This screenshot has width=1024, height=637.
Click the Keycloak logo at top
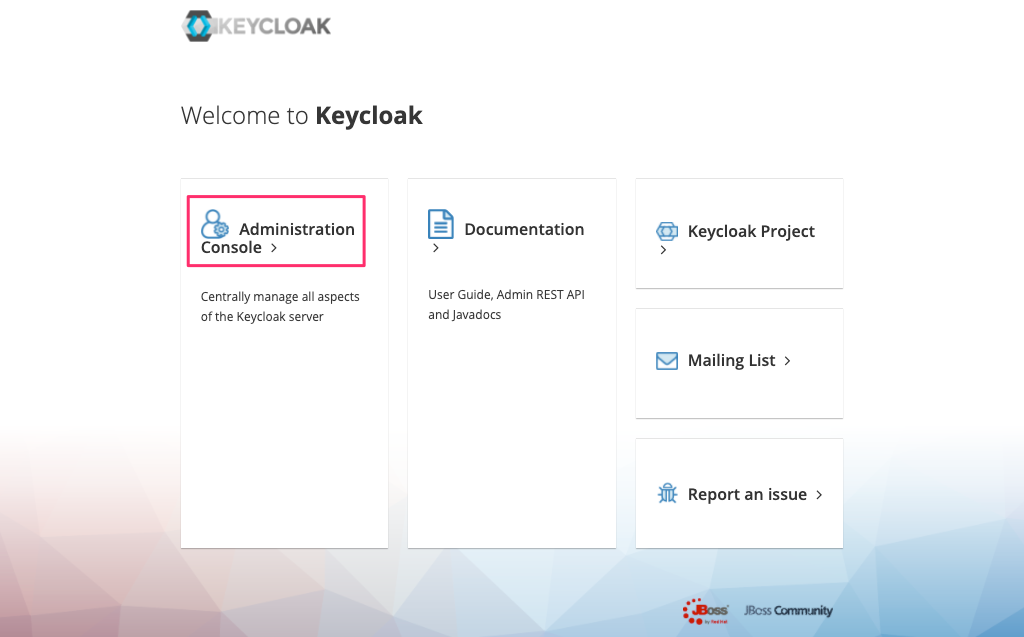point(257,26)
